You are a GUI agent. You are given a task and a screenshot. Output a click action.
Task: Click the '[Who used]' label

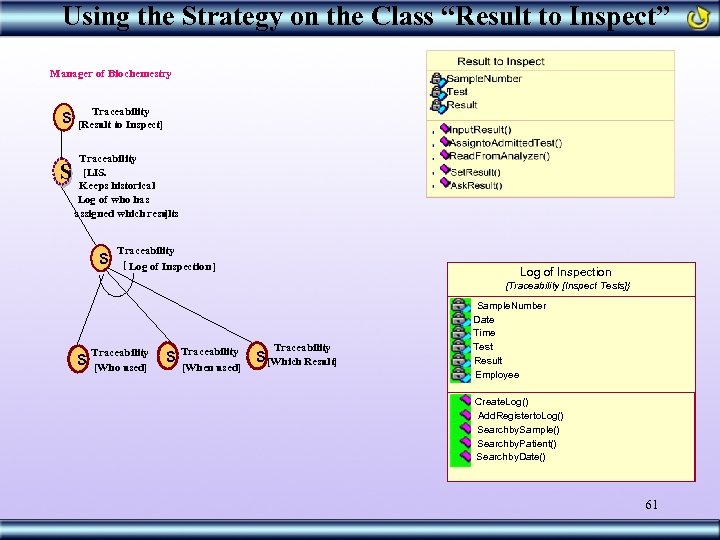tap(120, 368)
